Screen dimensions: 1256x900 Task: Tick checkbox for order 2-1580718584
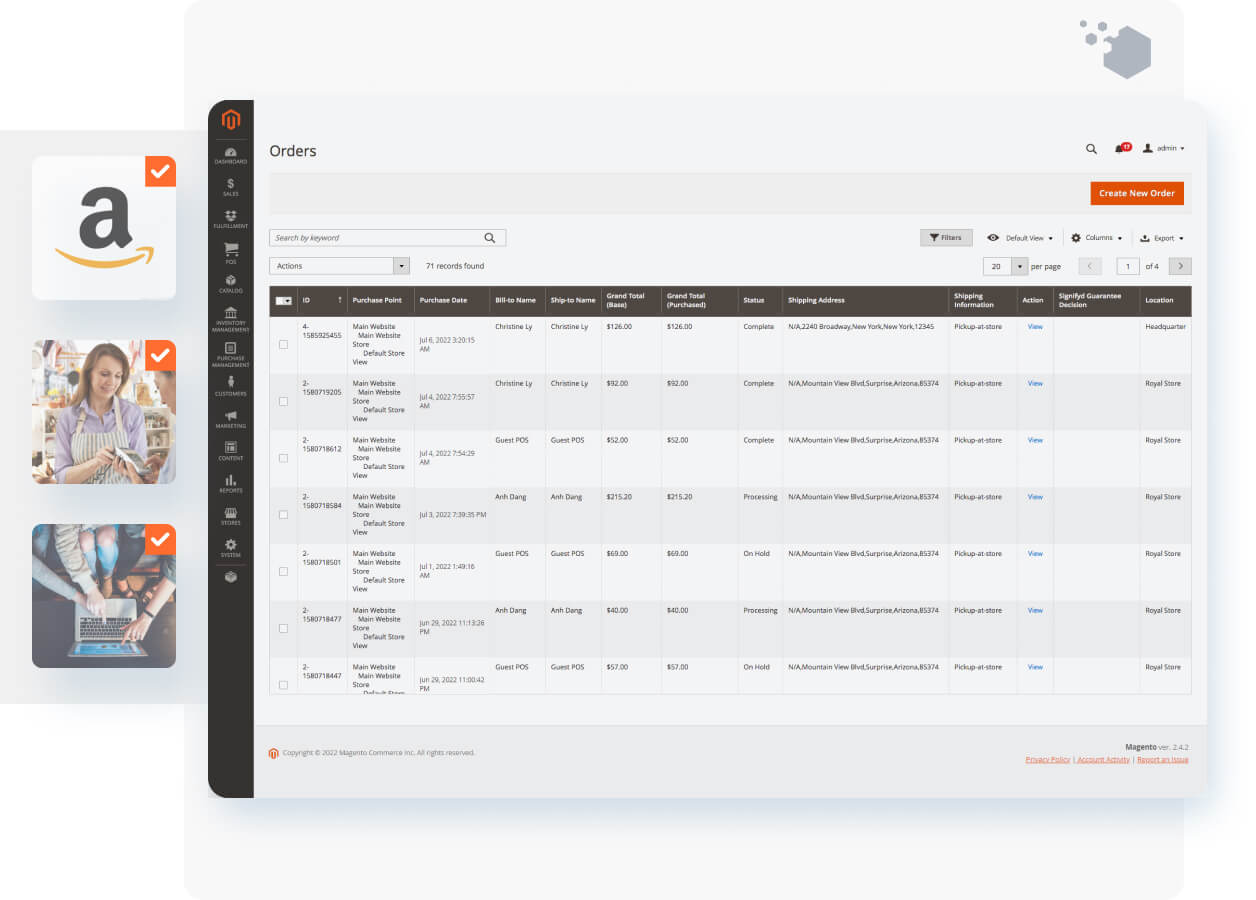(x=283, y=514)
